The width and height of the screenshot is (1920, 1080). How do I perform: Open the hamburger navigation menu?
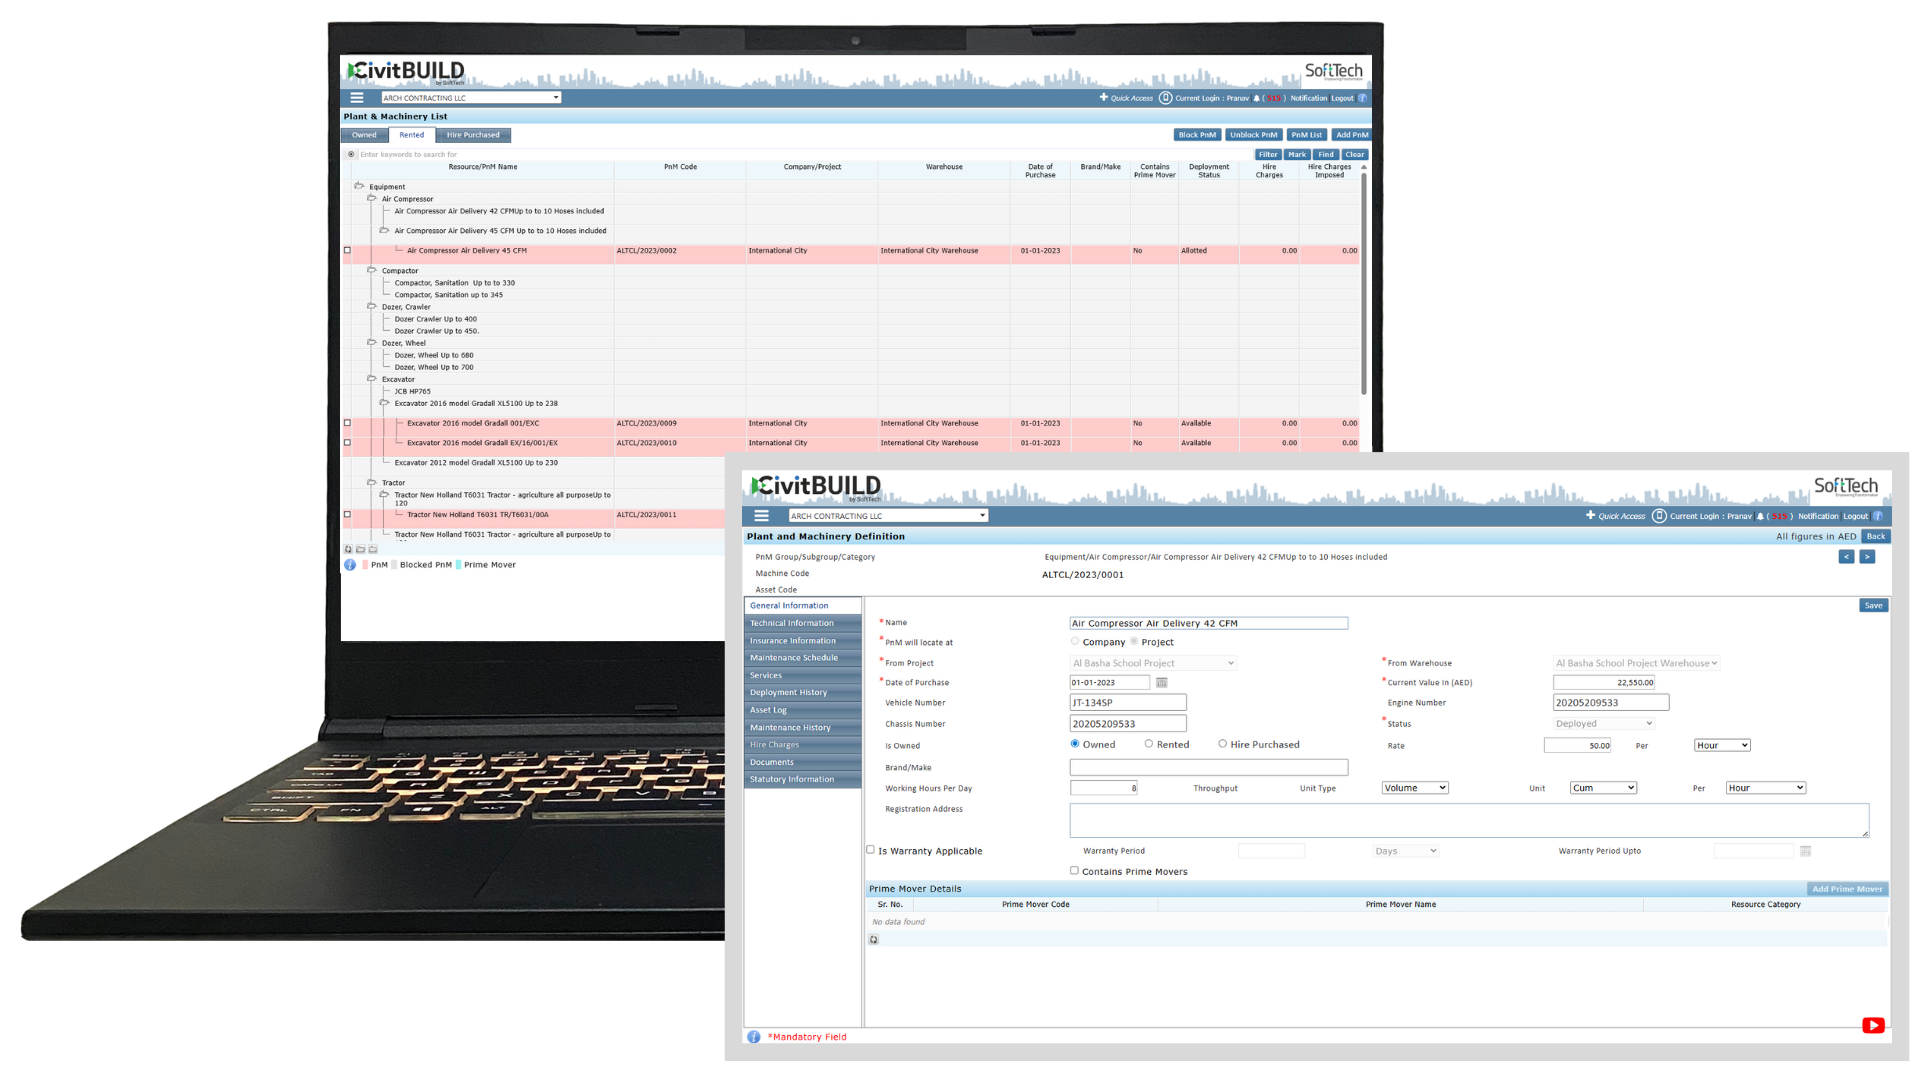761,515
